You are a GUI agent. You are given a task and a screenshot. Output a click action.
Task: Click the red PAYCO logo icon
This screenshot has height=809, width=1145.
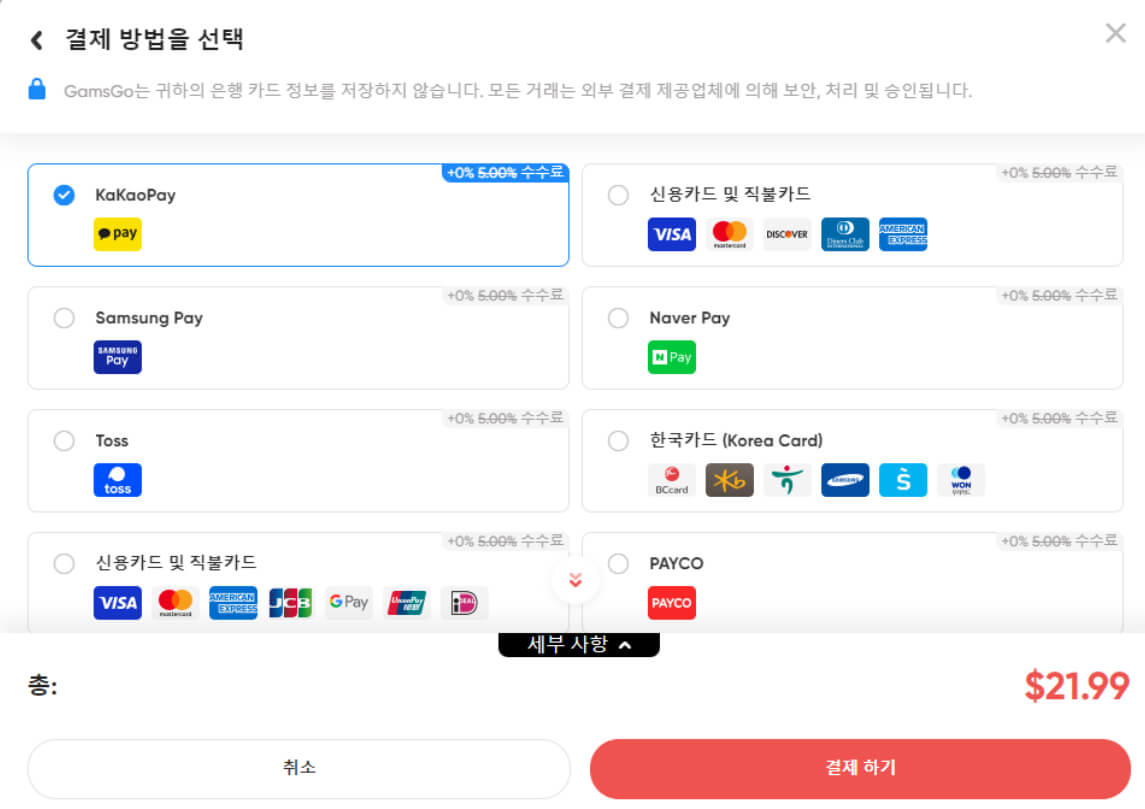click(672, 602)
